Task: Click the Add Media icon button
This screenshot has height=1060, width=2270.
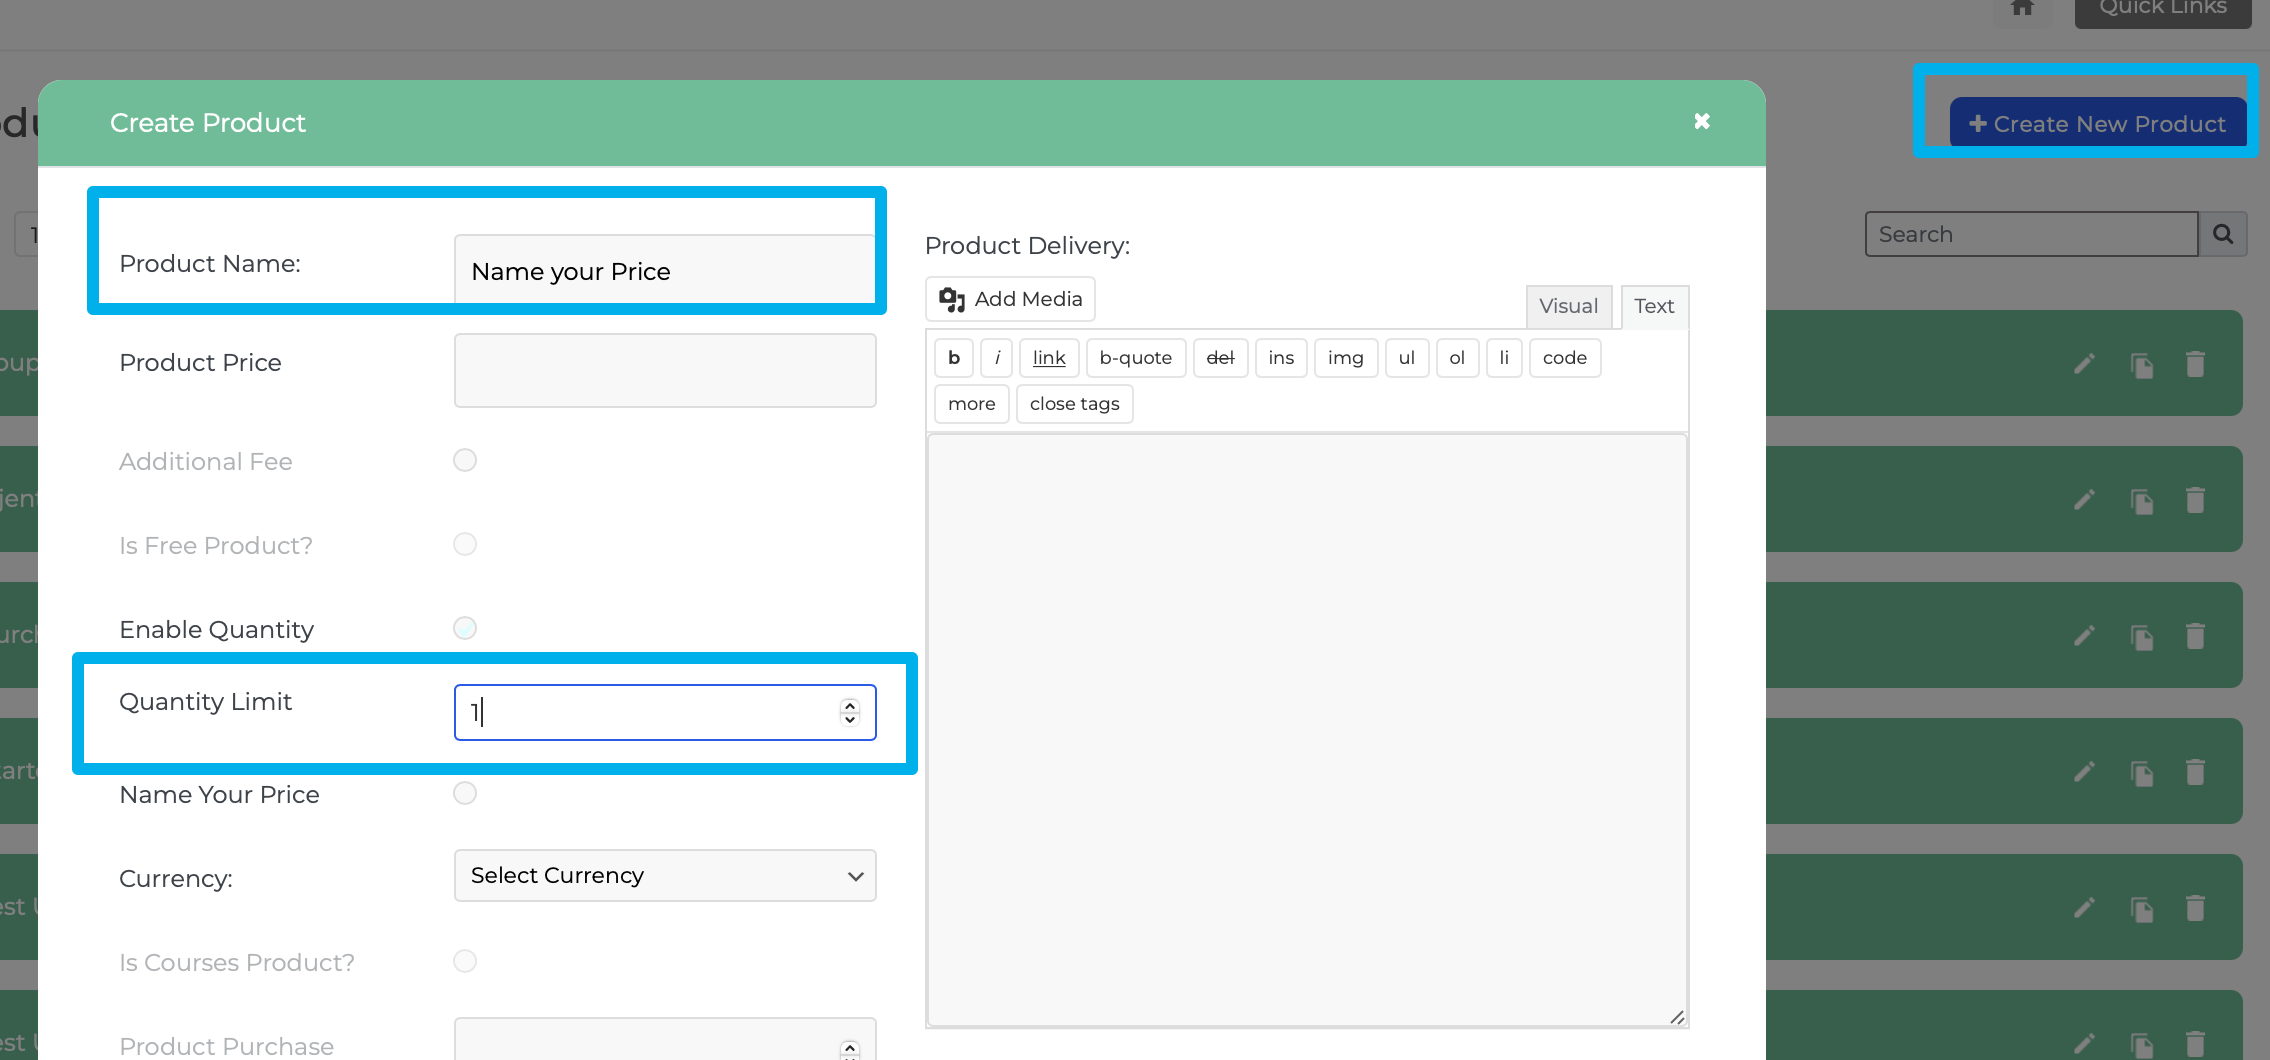Action: click(1010, 299)
